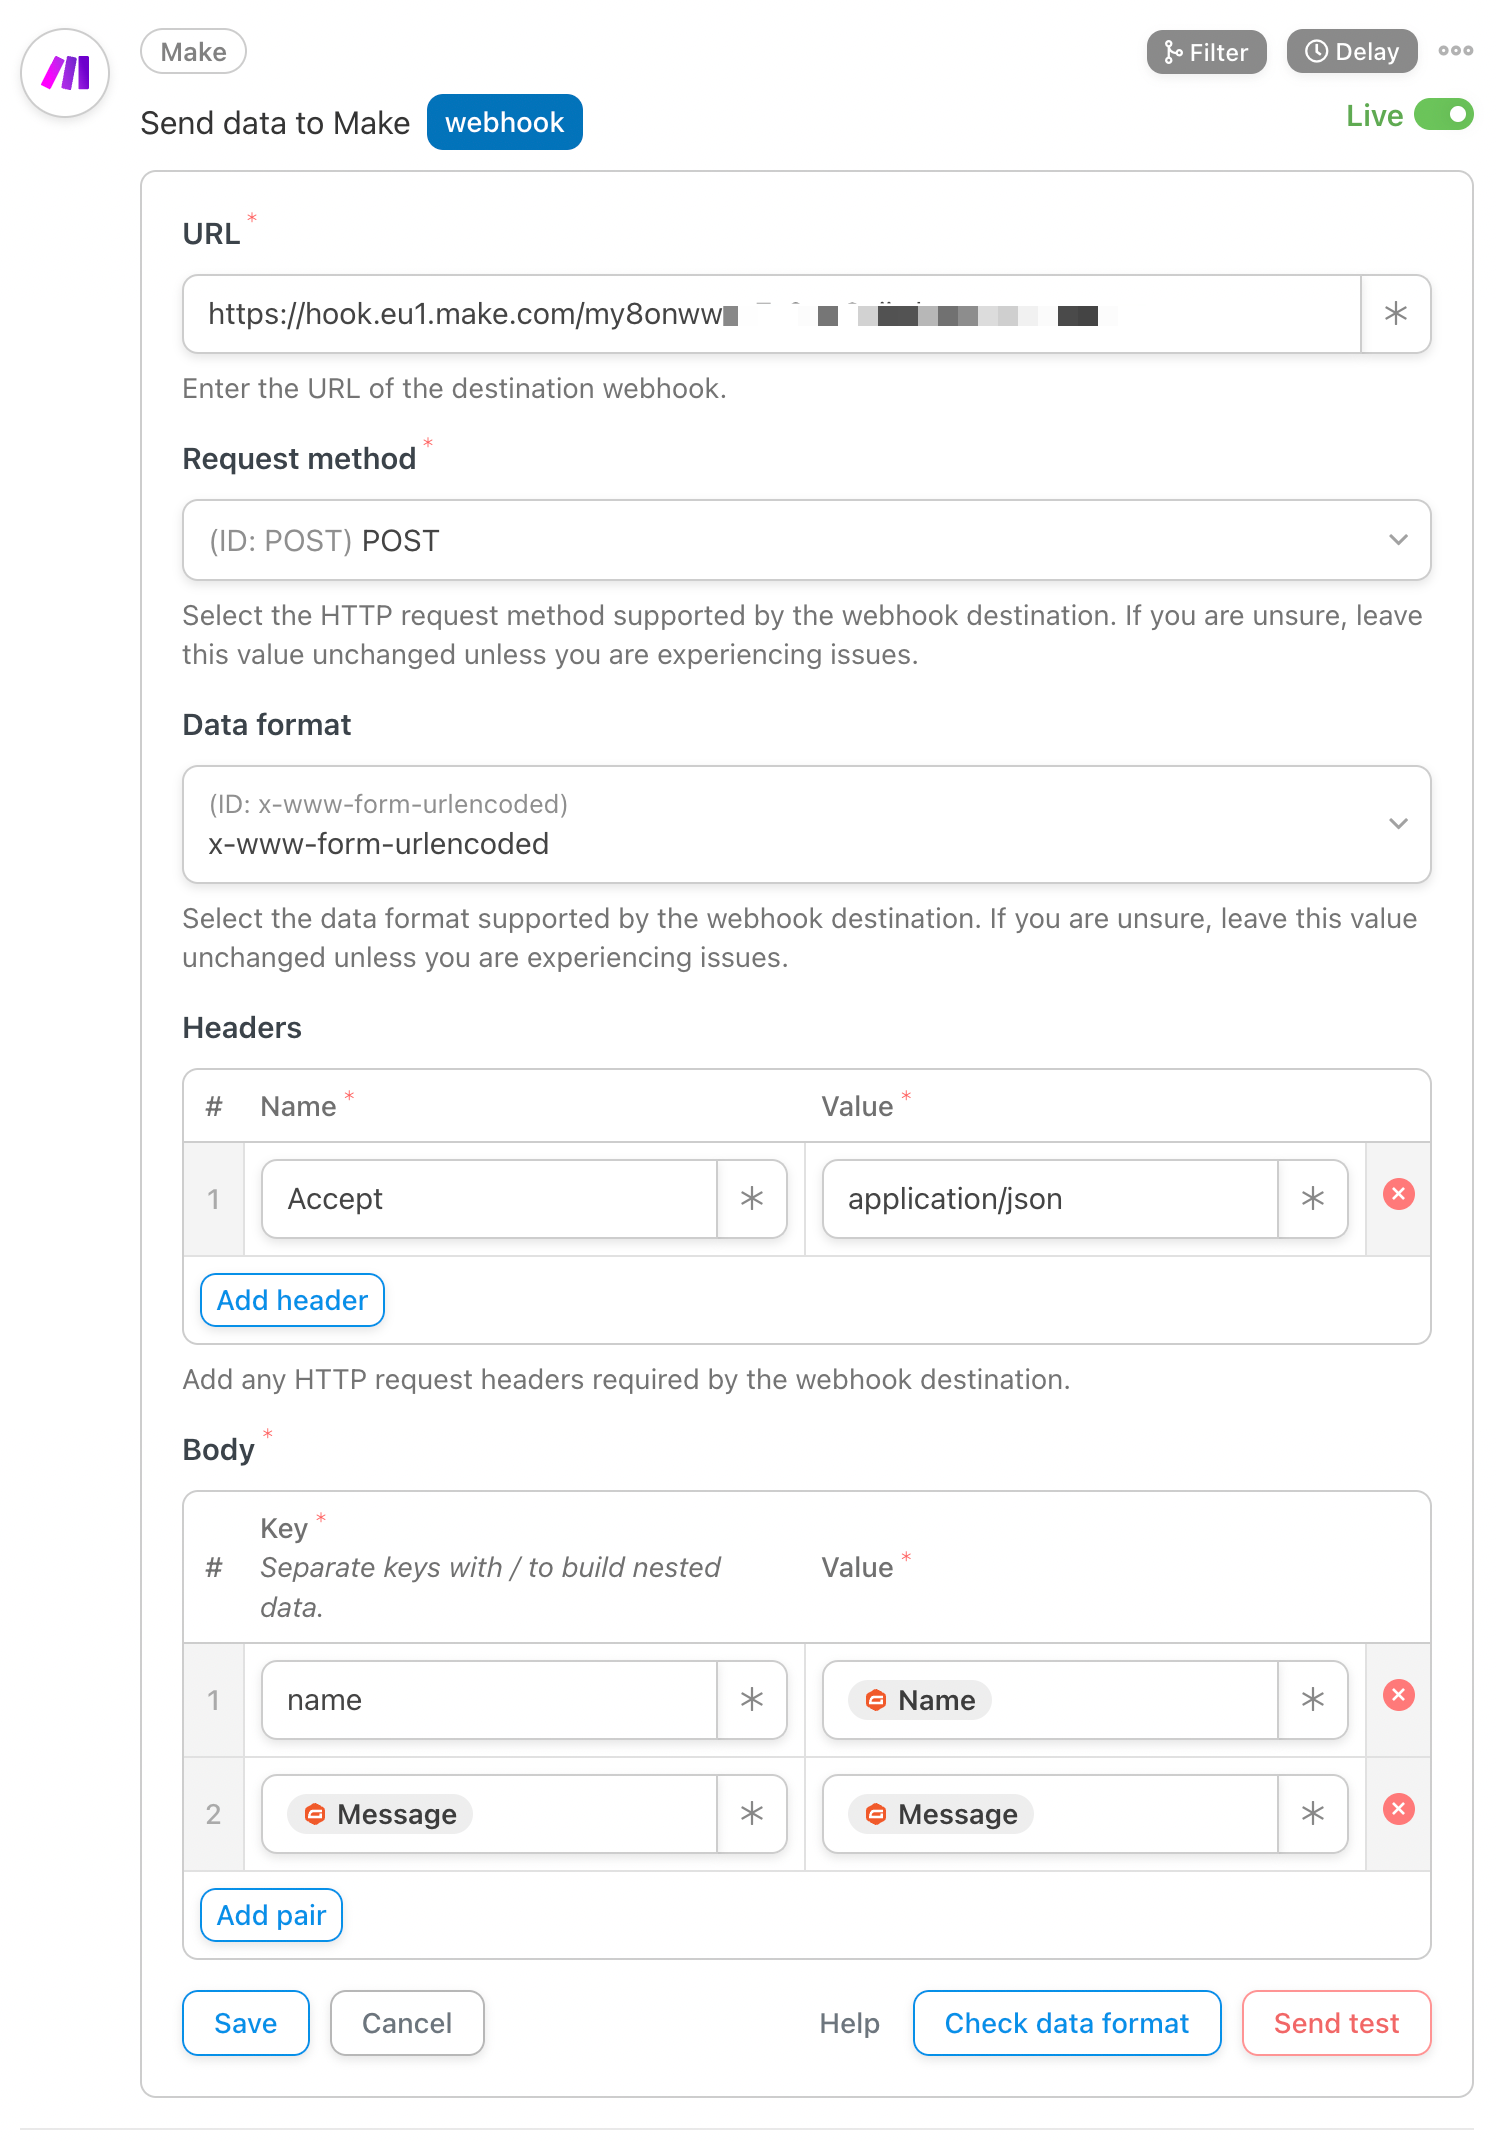This screenshot has width=1496, height=2141.
Task: Edit the body key field 'name'
Action: tap(489, 1700)
